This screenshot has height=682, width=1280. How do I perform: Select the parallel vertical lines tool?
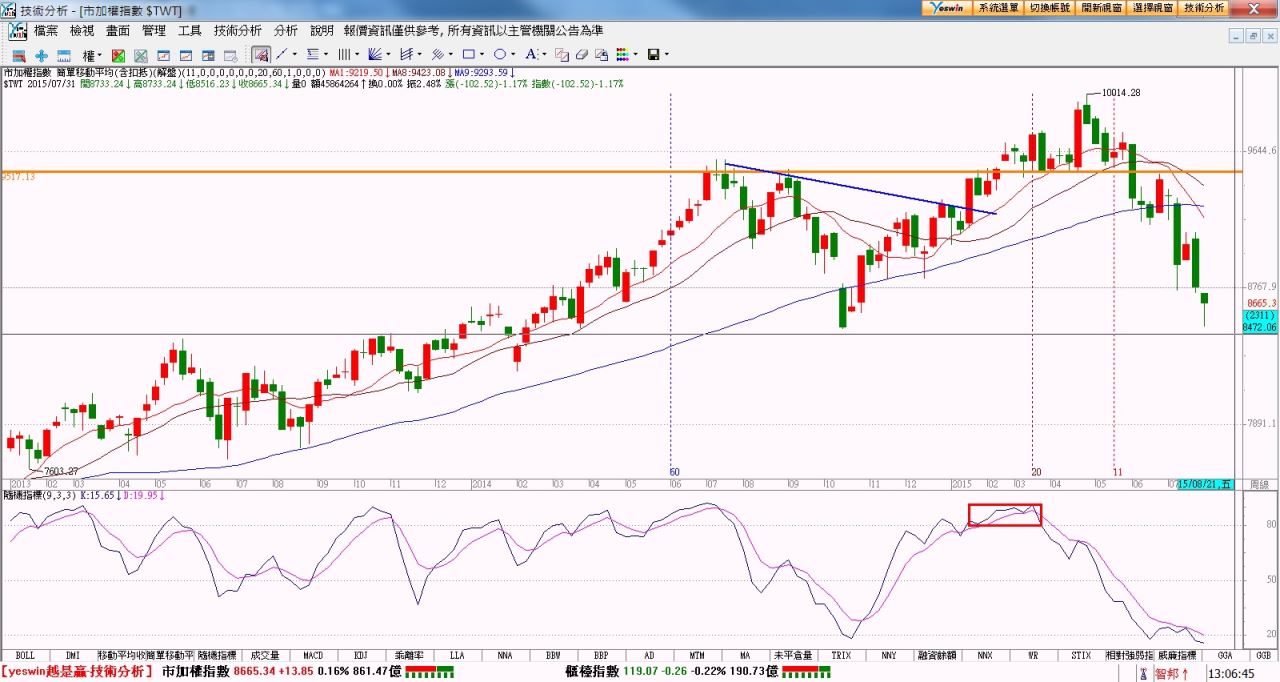point(344,54)
